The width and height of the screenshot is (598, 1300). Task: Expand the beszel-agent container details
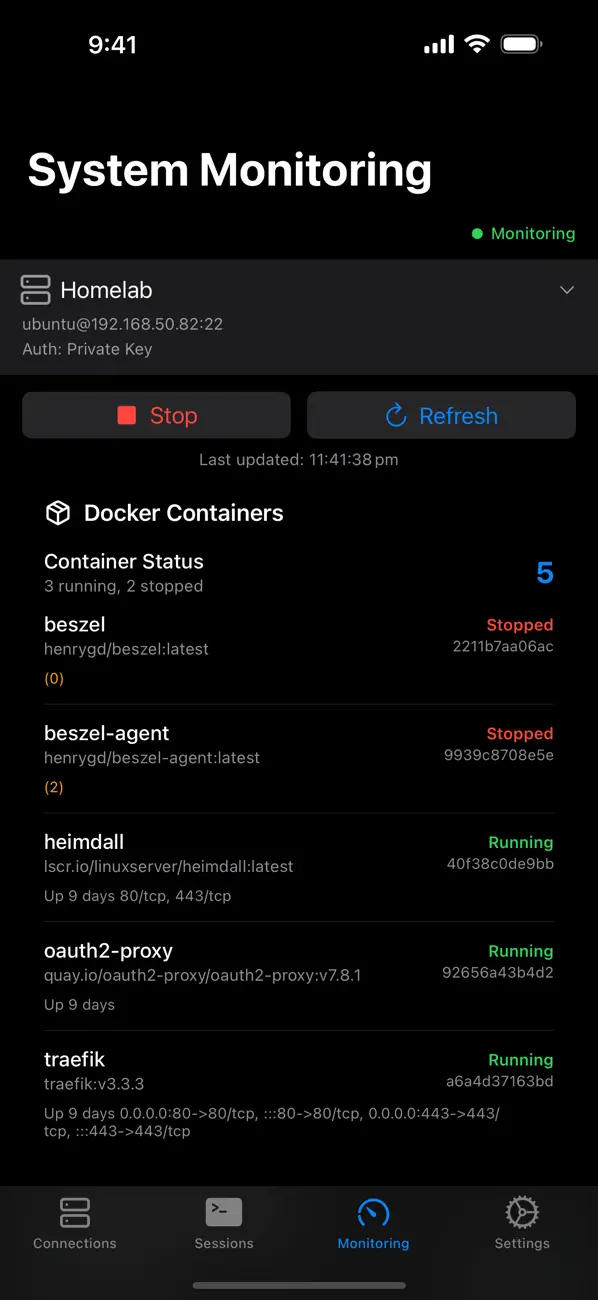coord(299,757)
